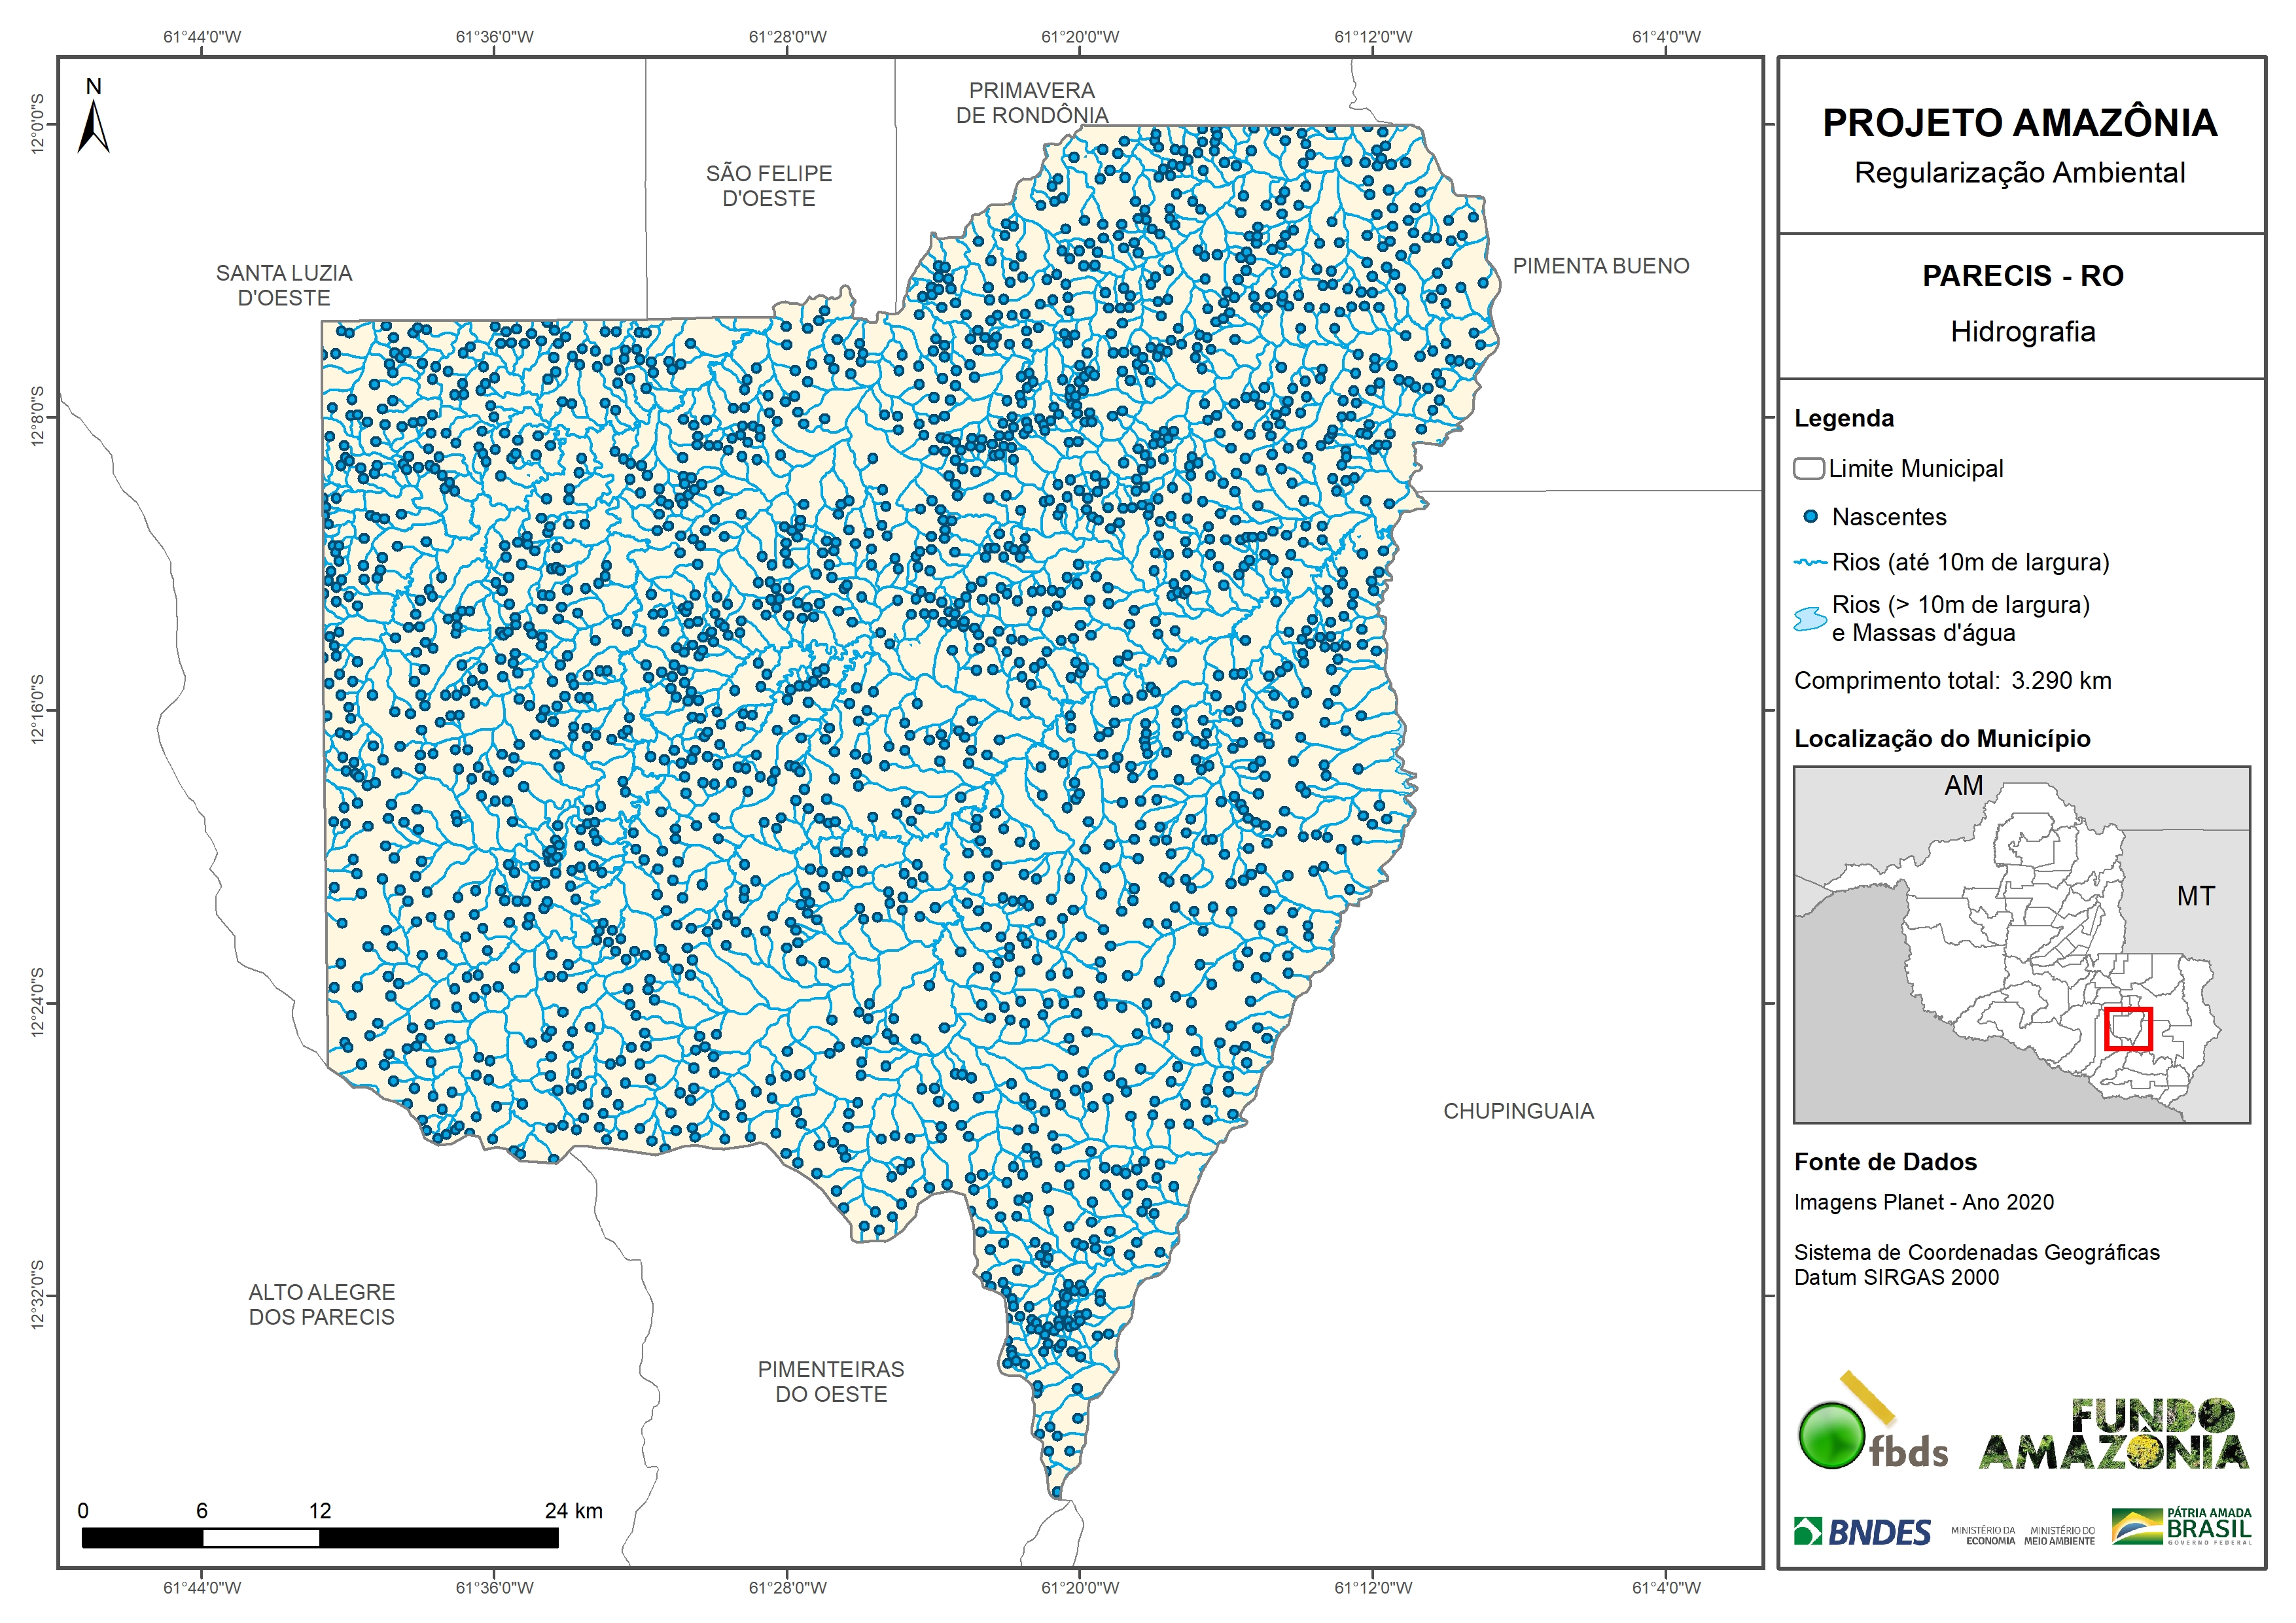Click the SANTA LUZIA D'OESTE label
Image resolution: width=2296 pixels, height=1623 pixels.
pyautogui.click(x=284, y=285)
